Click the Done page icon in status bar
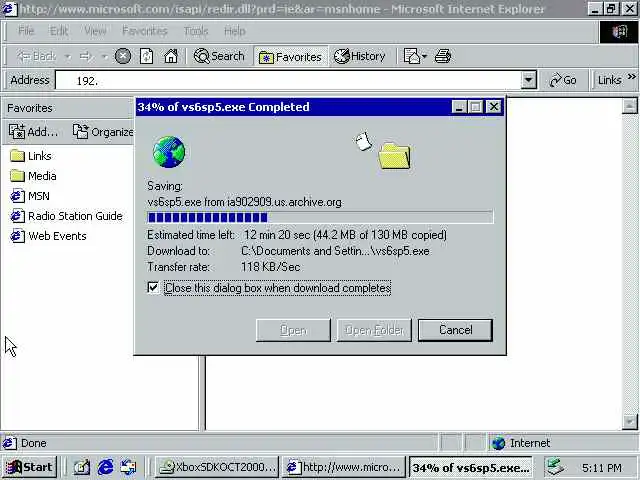This screenshot has height=480, width=640. (10, 443)
